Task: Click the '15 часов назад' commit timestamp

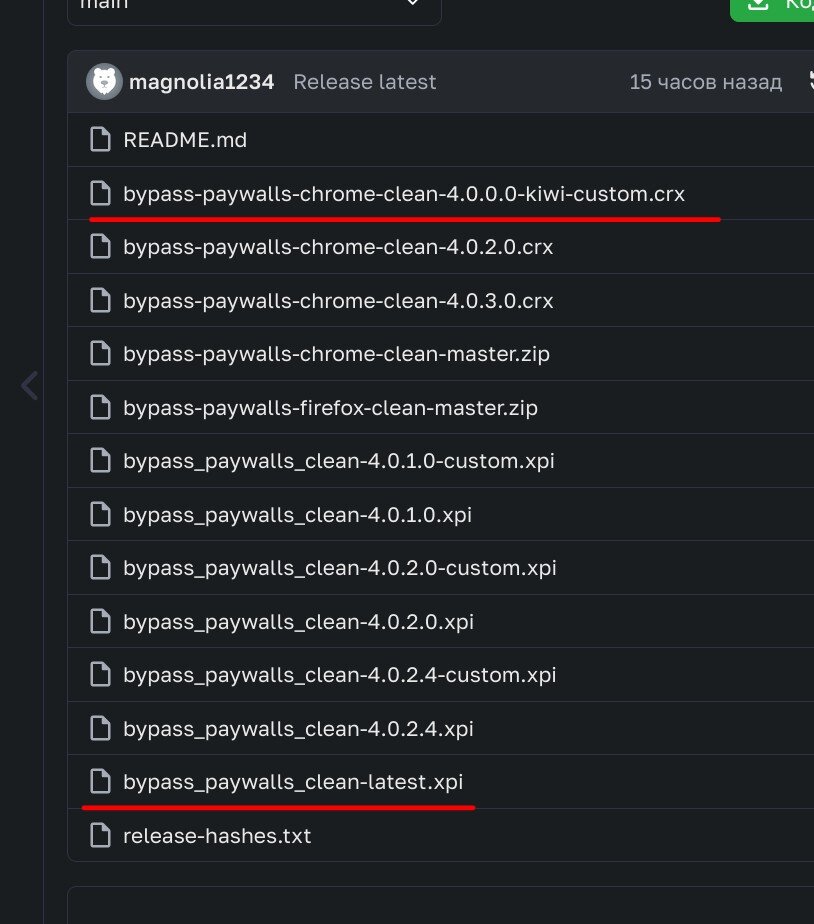Action: (705, 82)
